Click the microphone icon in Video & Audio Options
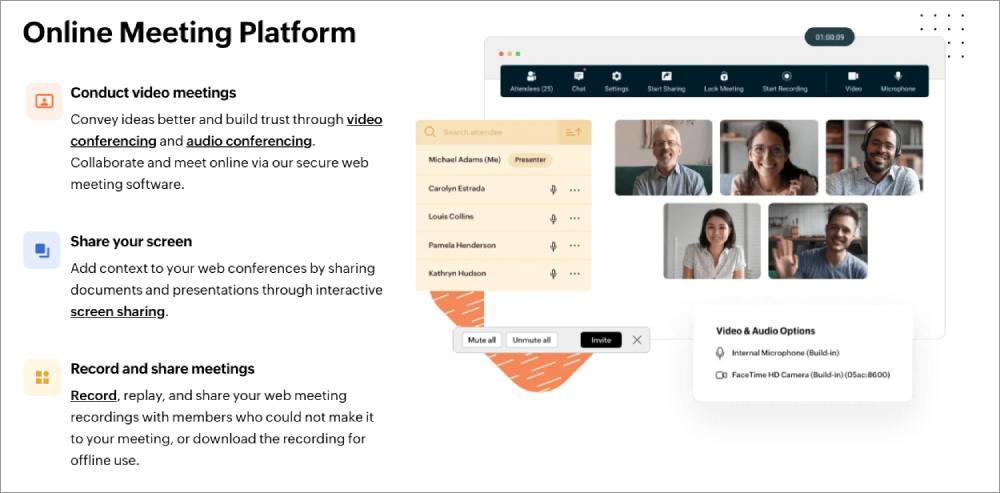Image resolution: width=1000 pixels, height=493 pixels. (x=720, y=353)
